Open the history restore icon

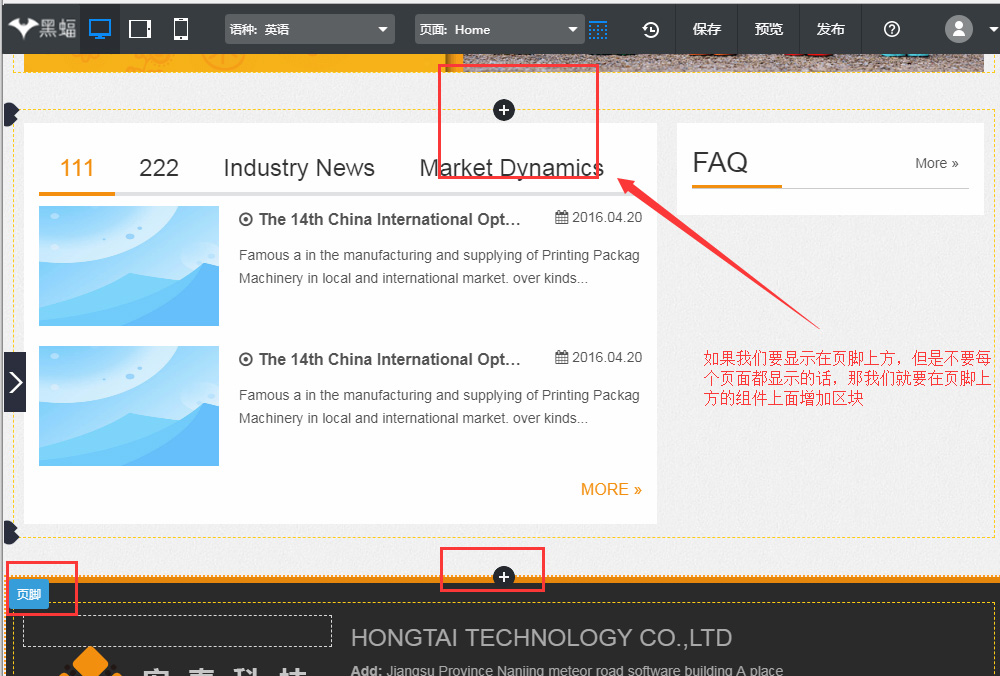point(651,30)
